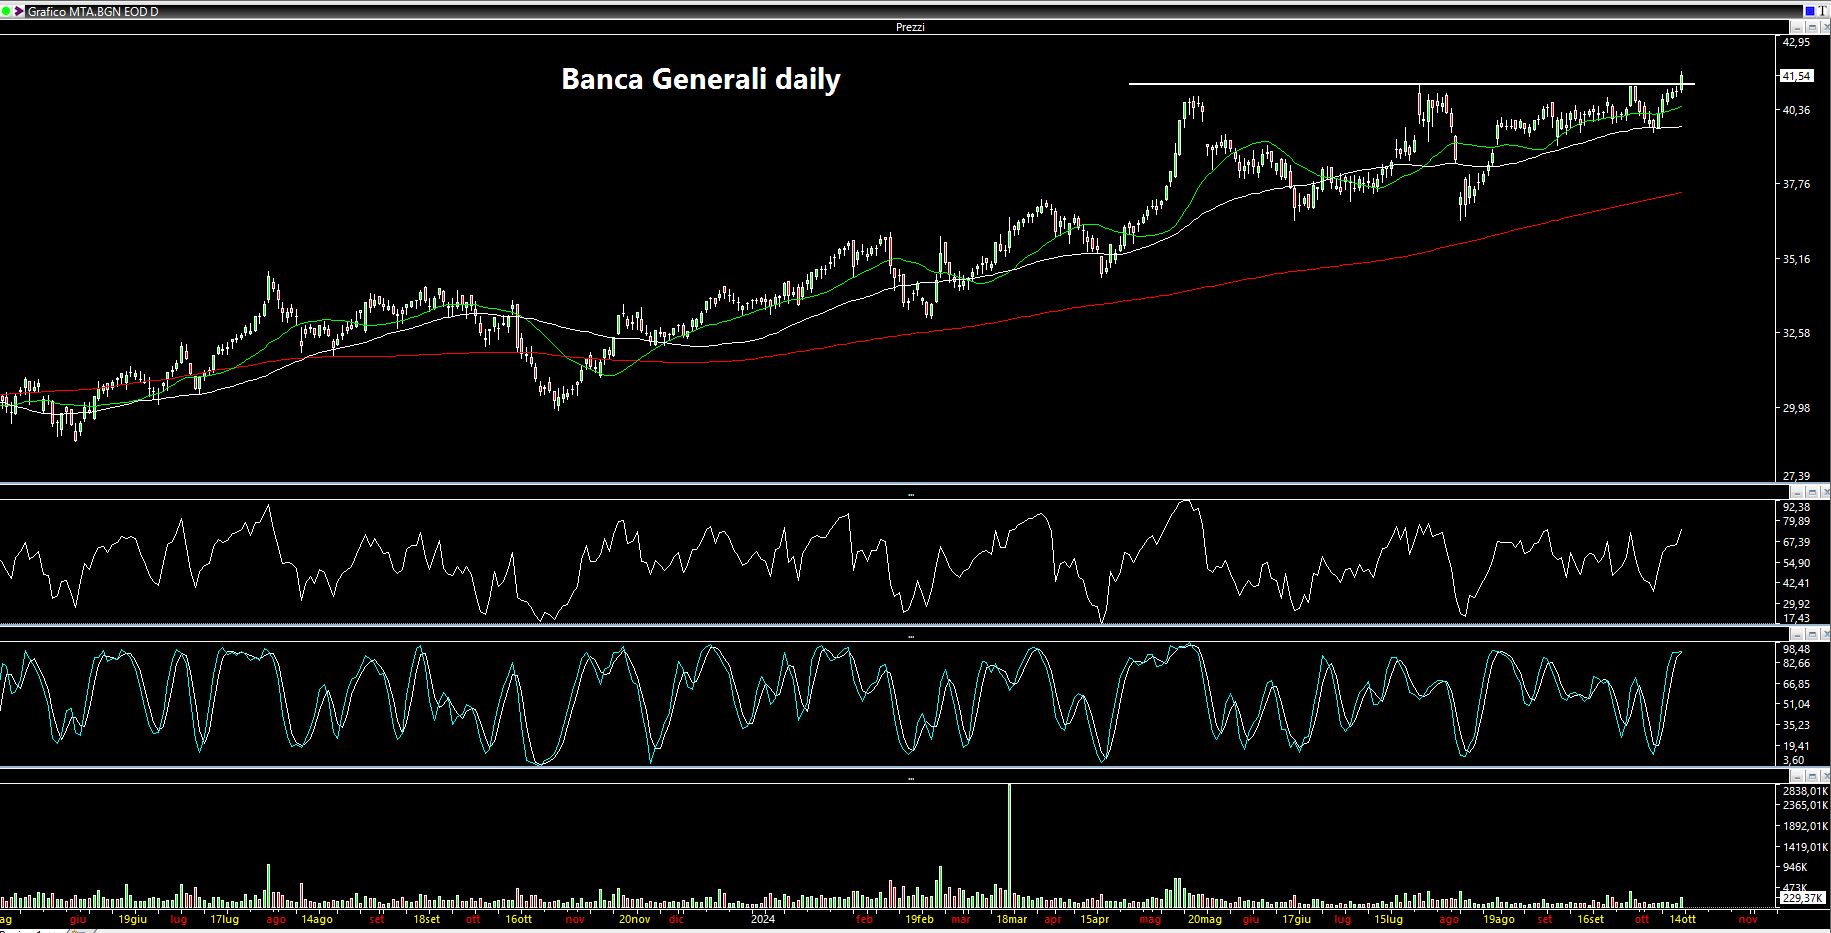Screen dimensions: 1831x933
Task: Minimize the Prezzi price panel
Action: (x=1797, y=27)
